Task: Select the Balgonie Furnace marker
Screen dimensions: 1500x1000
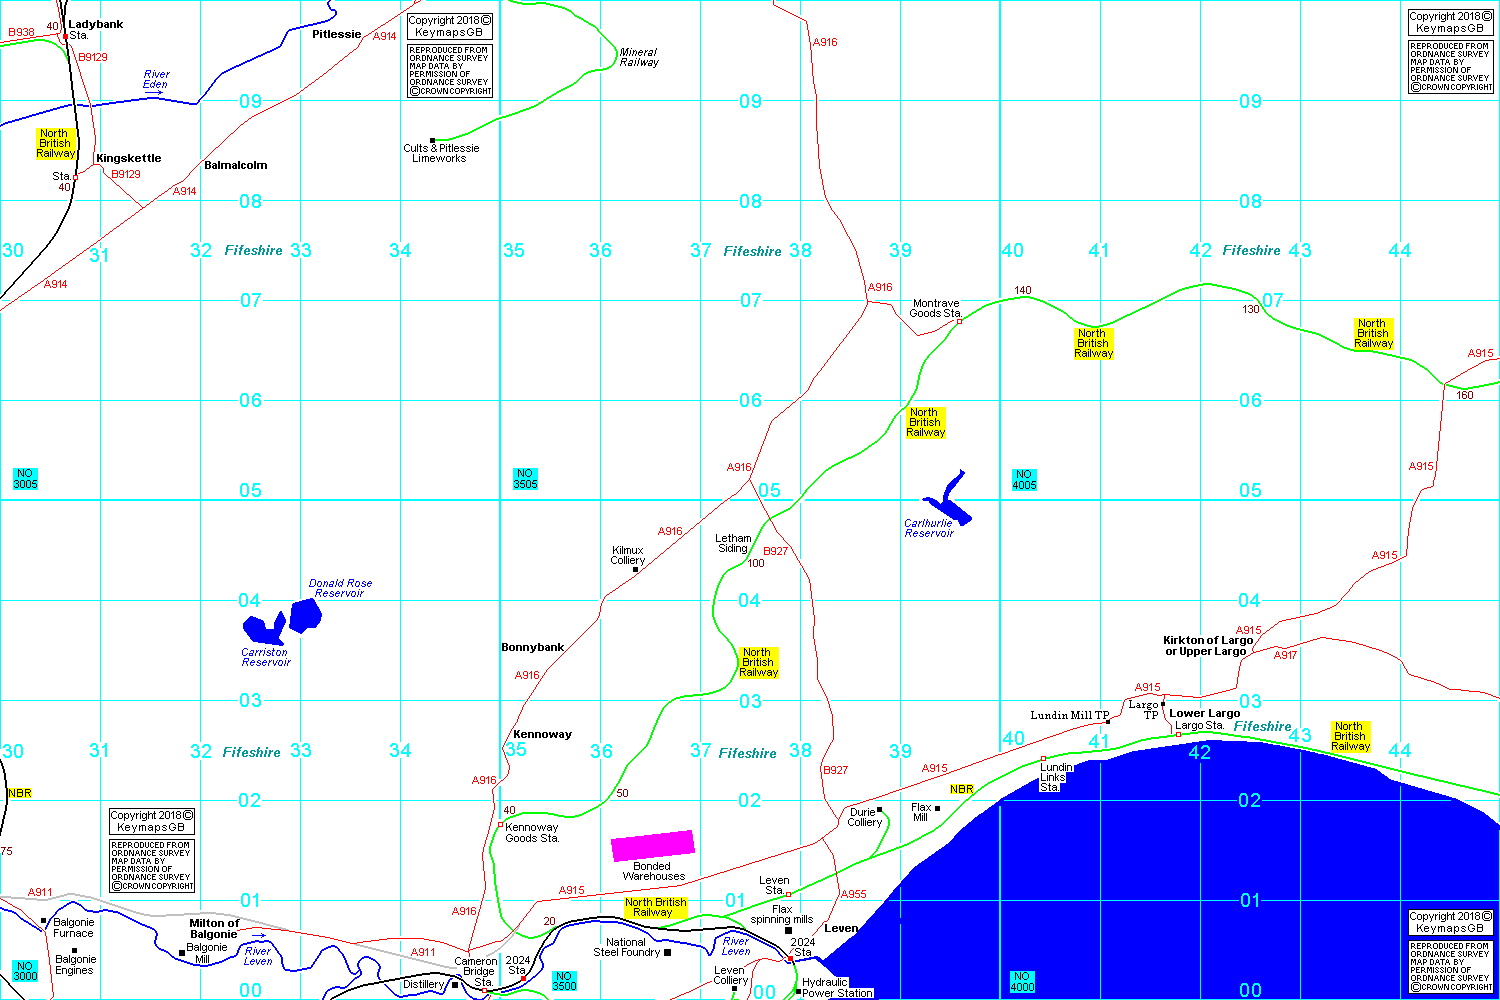Action: tap(44, 921)
